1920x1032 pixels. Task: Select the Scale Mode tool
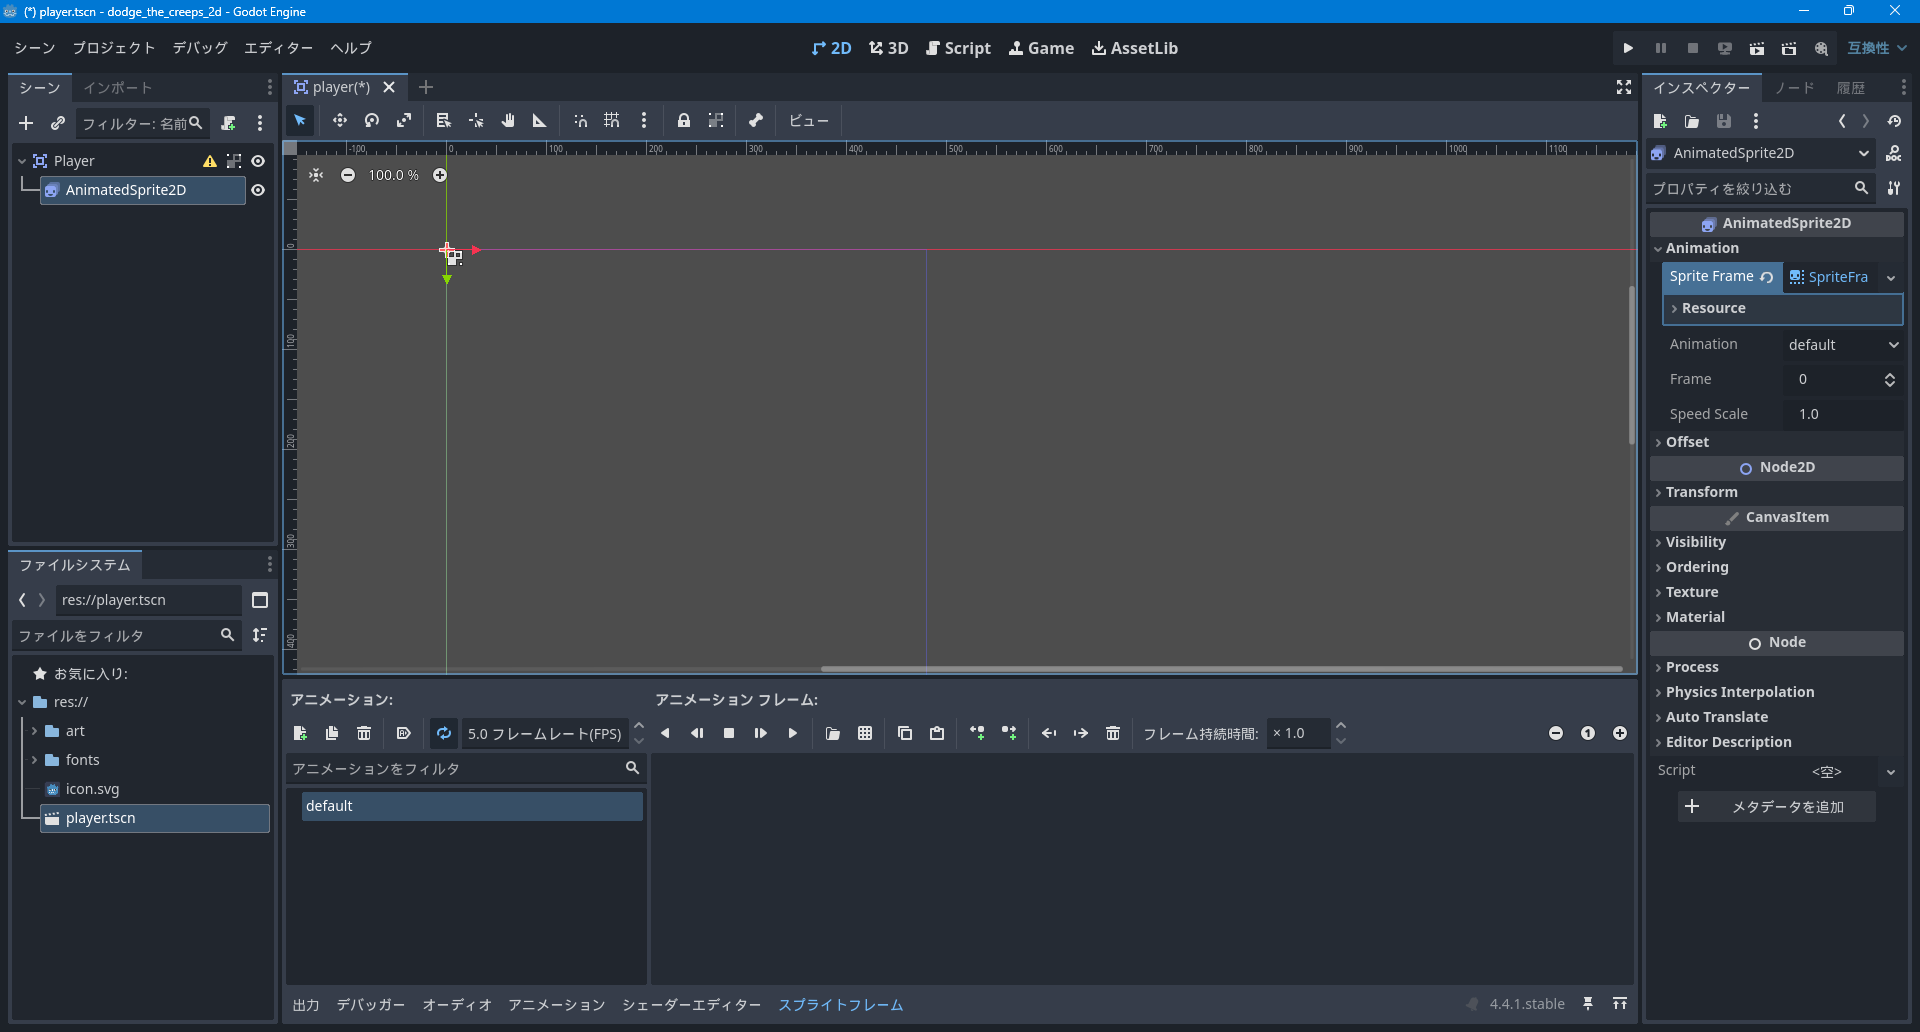tap(404, 121)
